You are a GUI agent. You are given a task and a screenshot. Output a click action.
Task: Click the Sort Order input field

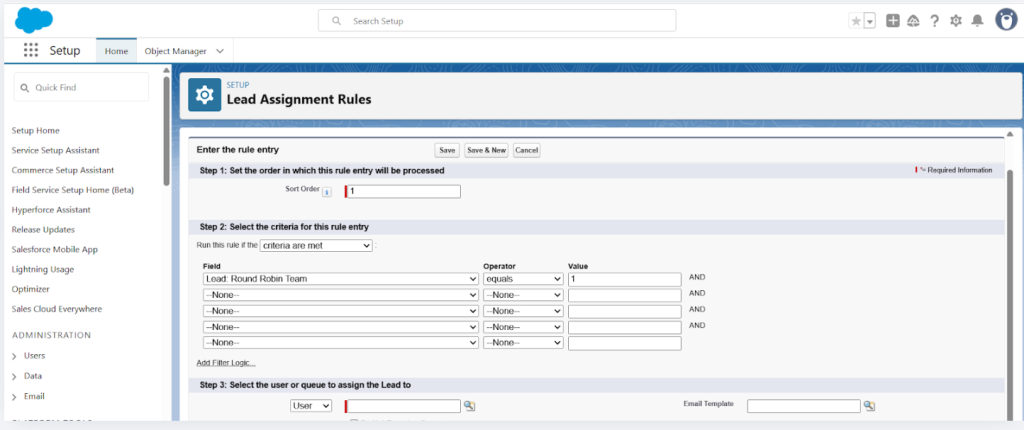tap(404, 191)
